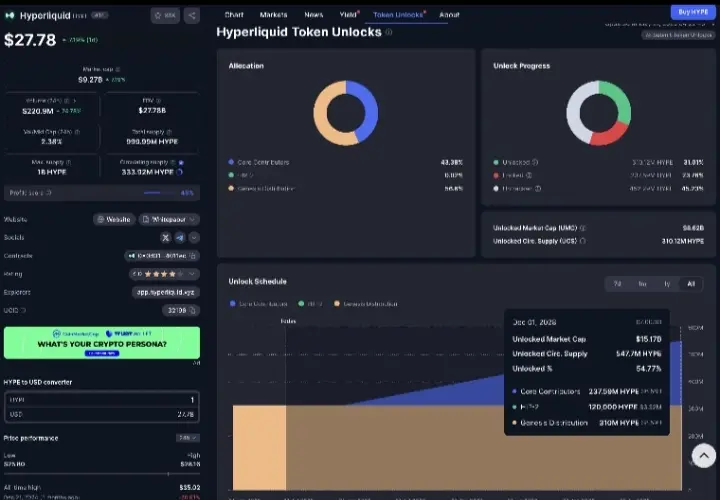The height and width of the screenshot is (500, 720).
Task: Click info icon beside Unlocked Market Cap (UMC)
Action: [x=583, y=228]
